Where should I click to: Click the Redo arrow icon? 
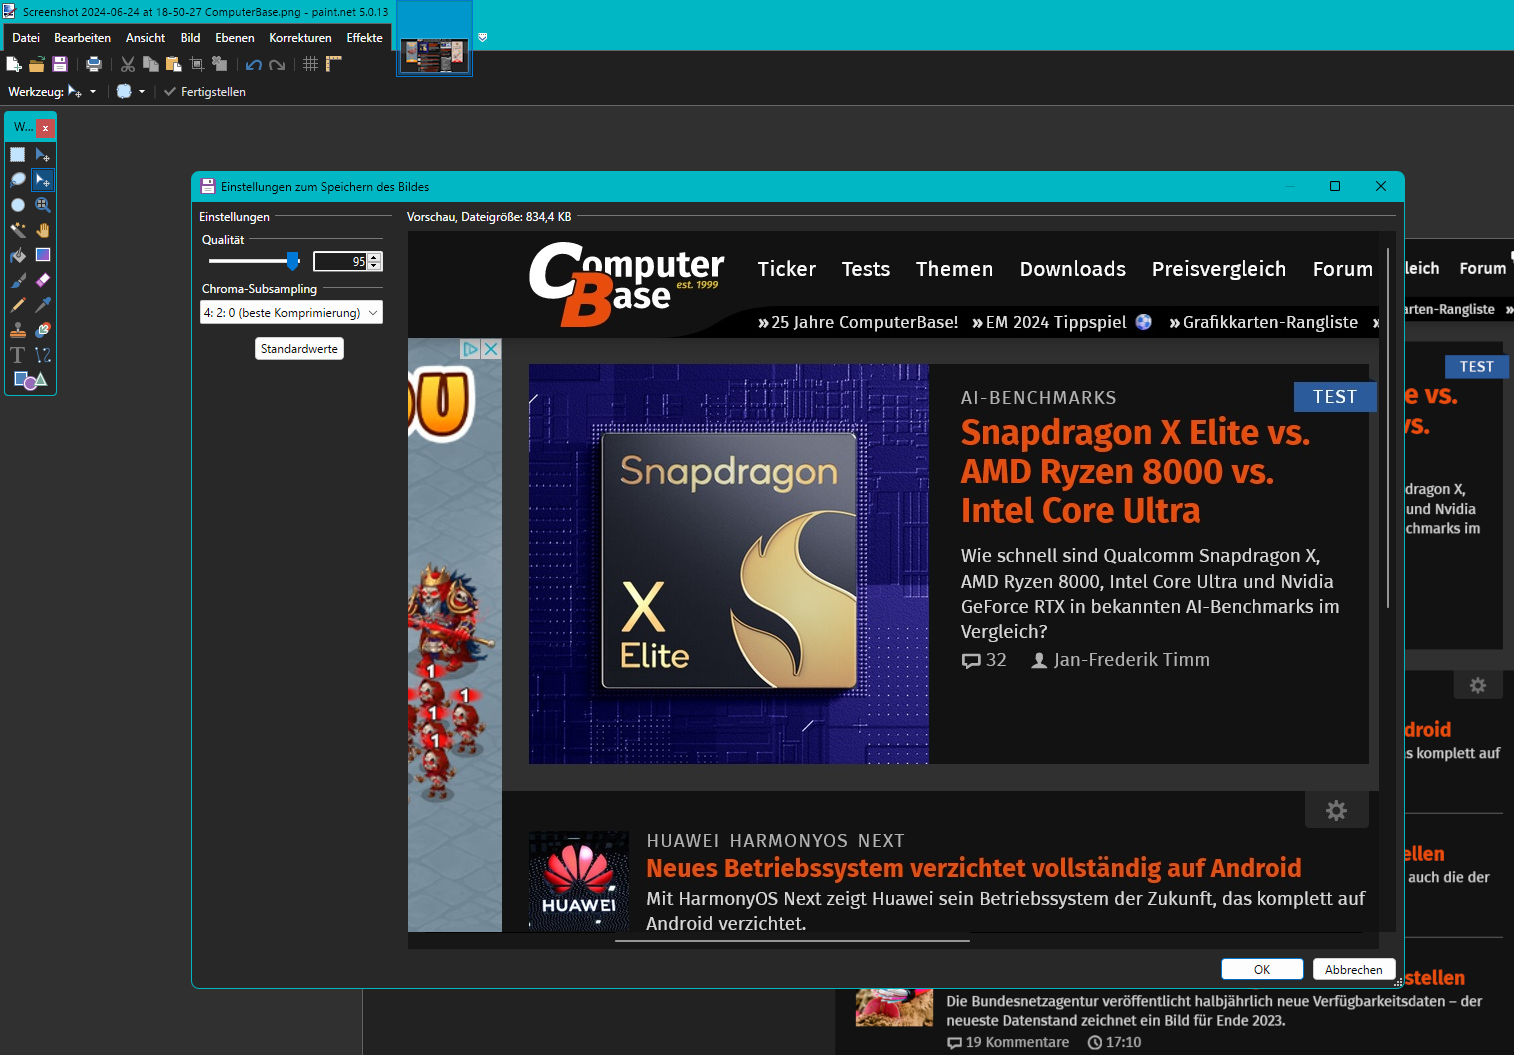277,64
